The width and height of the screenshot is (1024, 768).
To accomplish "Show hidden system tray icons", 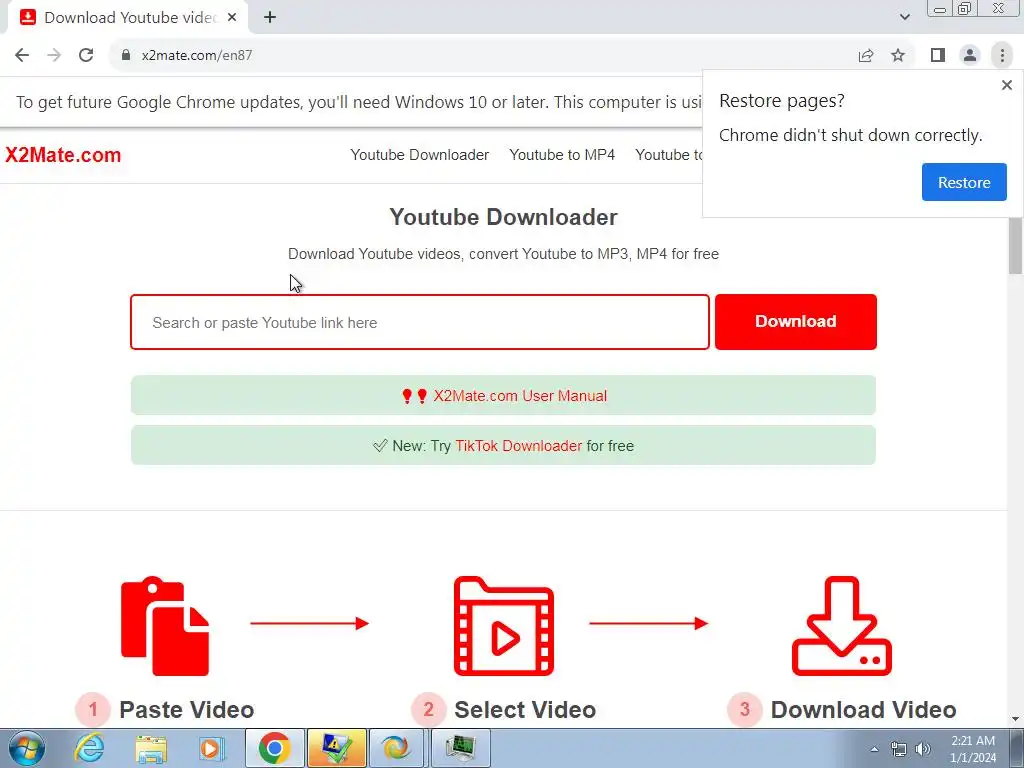I will tap(874, 749).
